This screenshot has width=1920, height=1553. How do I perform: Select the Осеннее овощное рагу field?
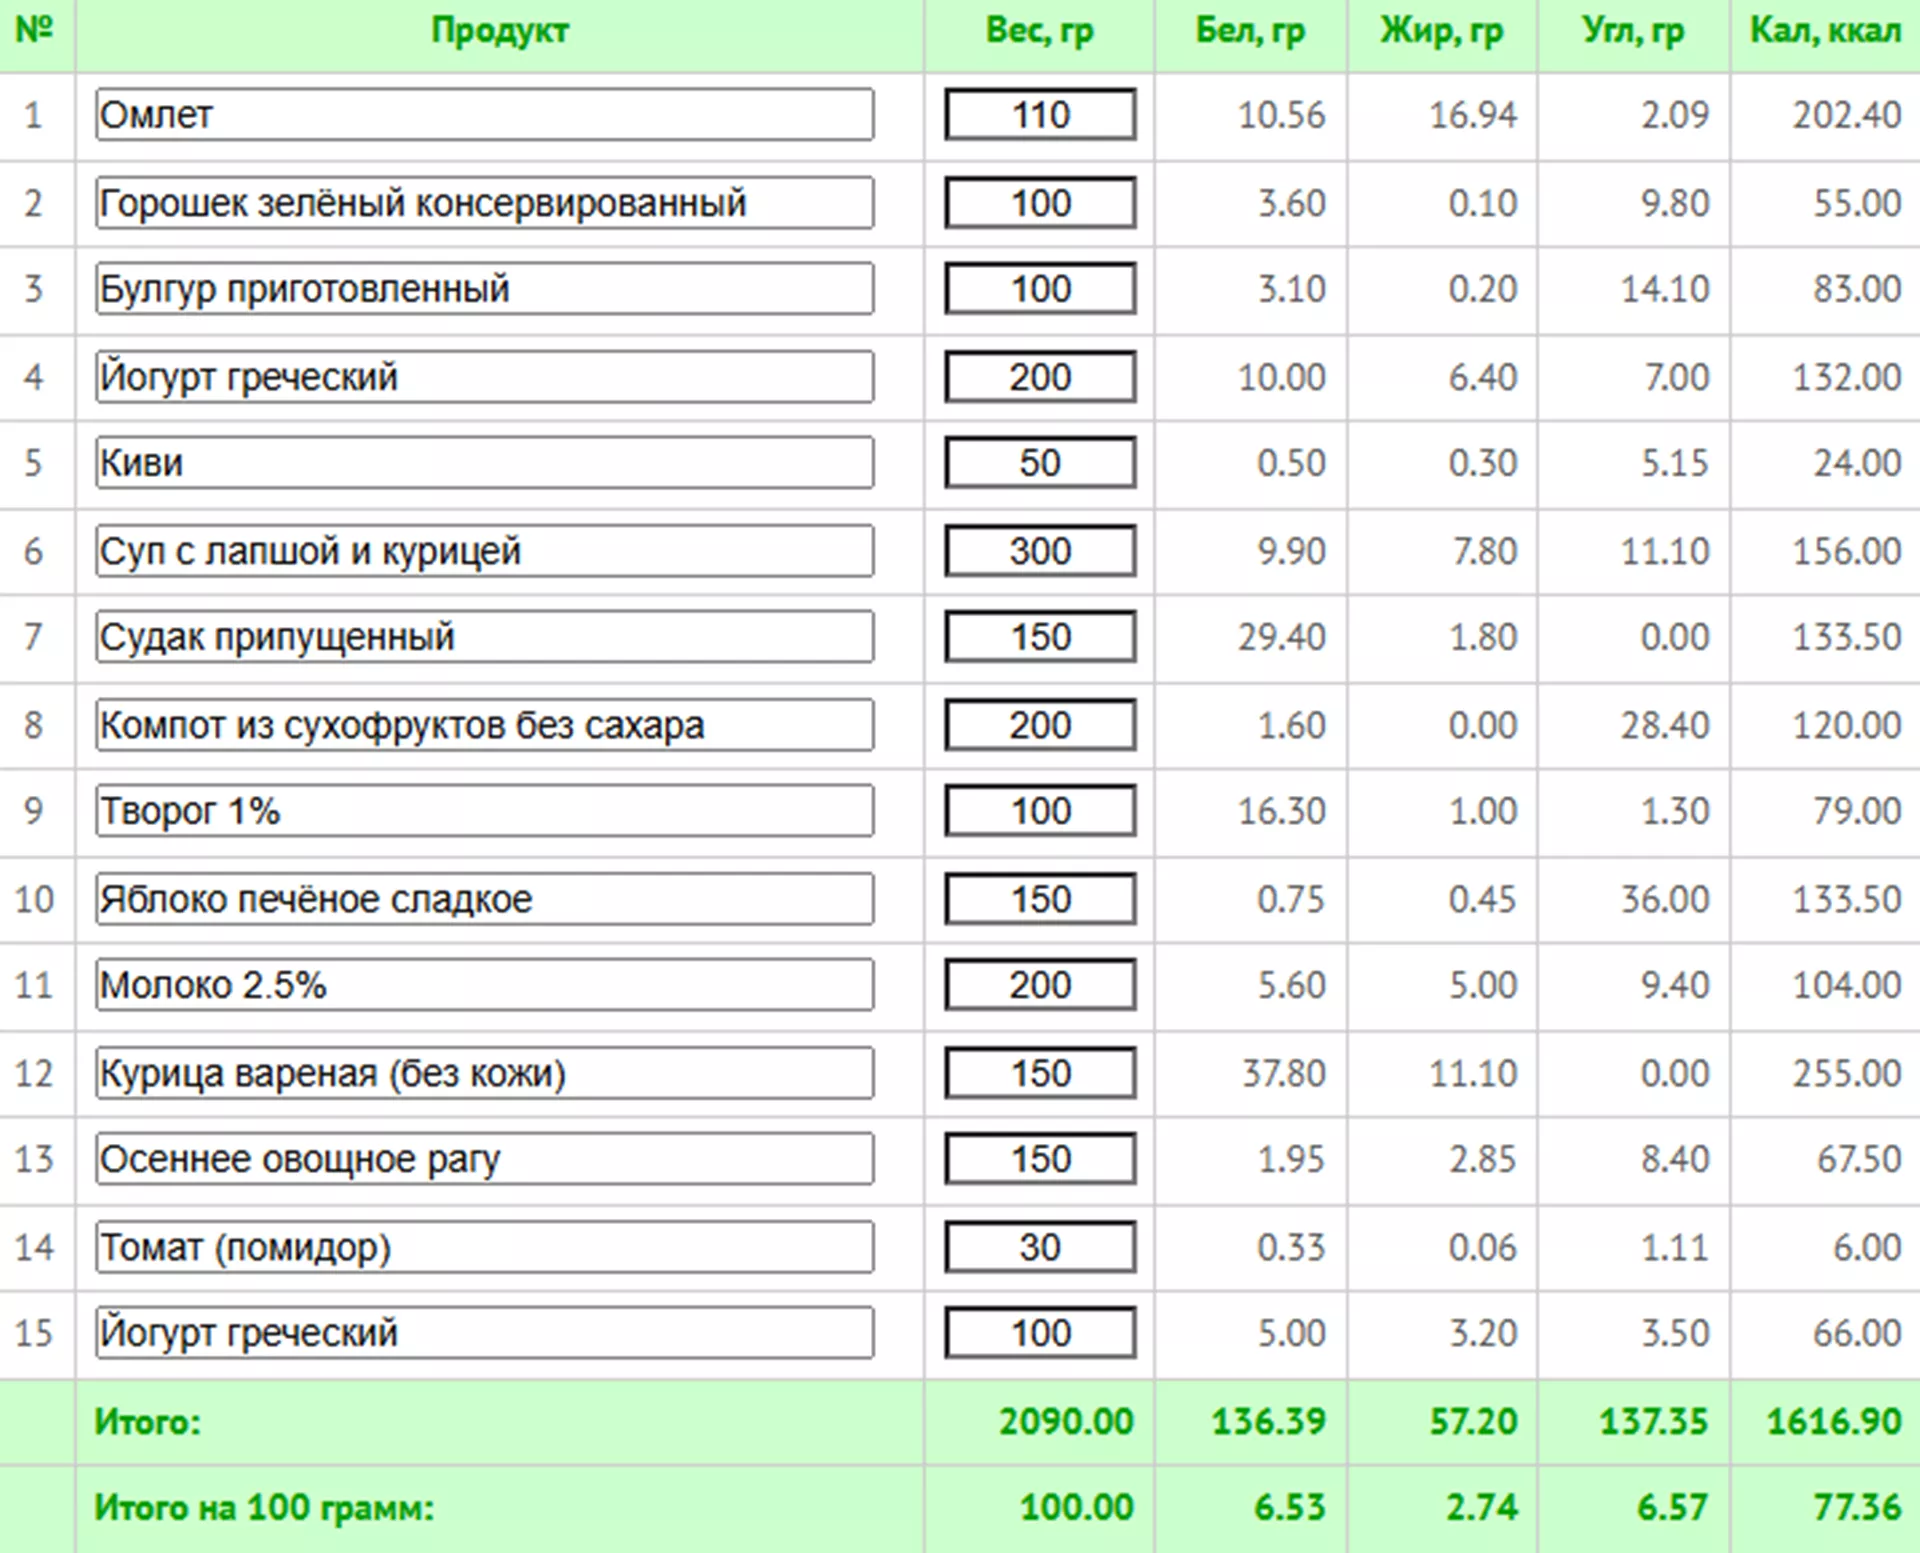(485, 1159)
